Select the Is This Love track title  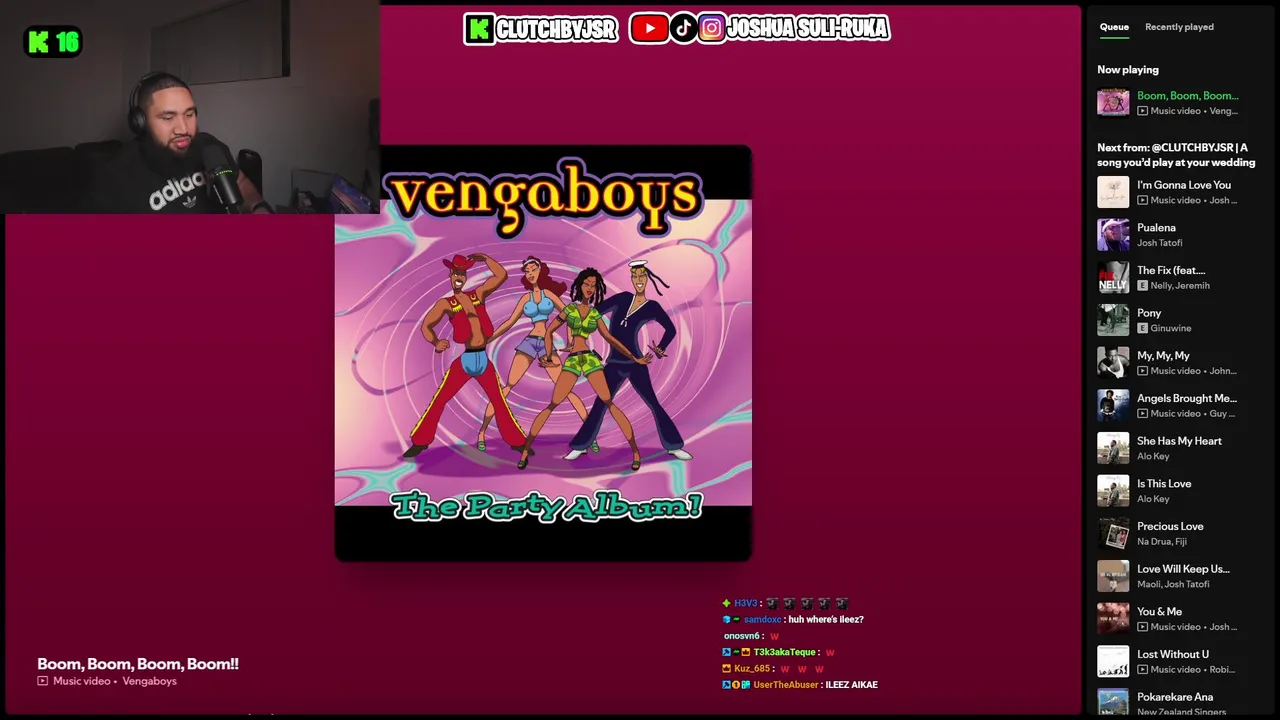[1164, 484]
